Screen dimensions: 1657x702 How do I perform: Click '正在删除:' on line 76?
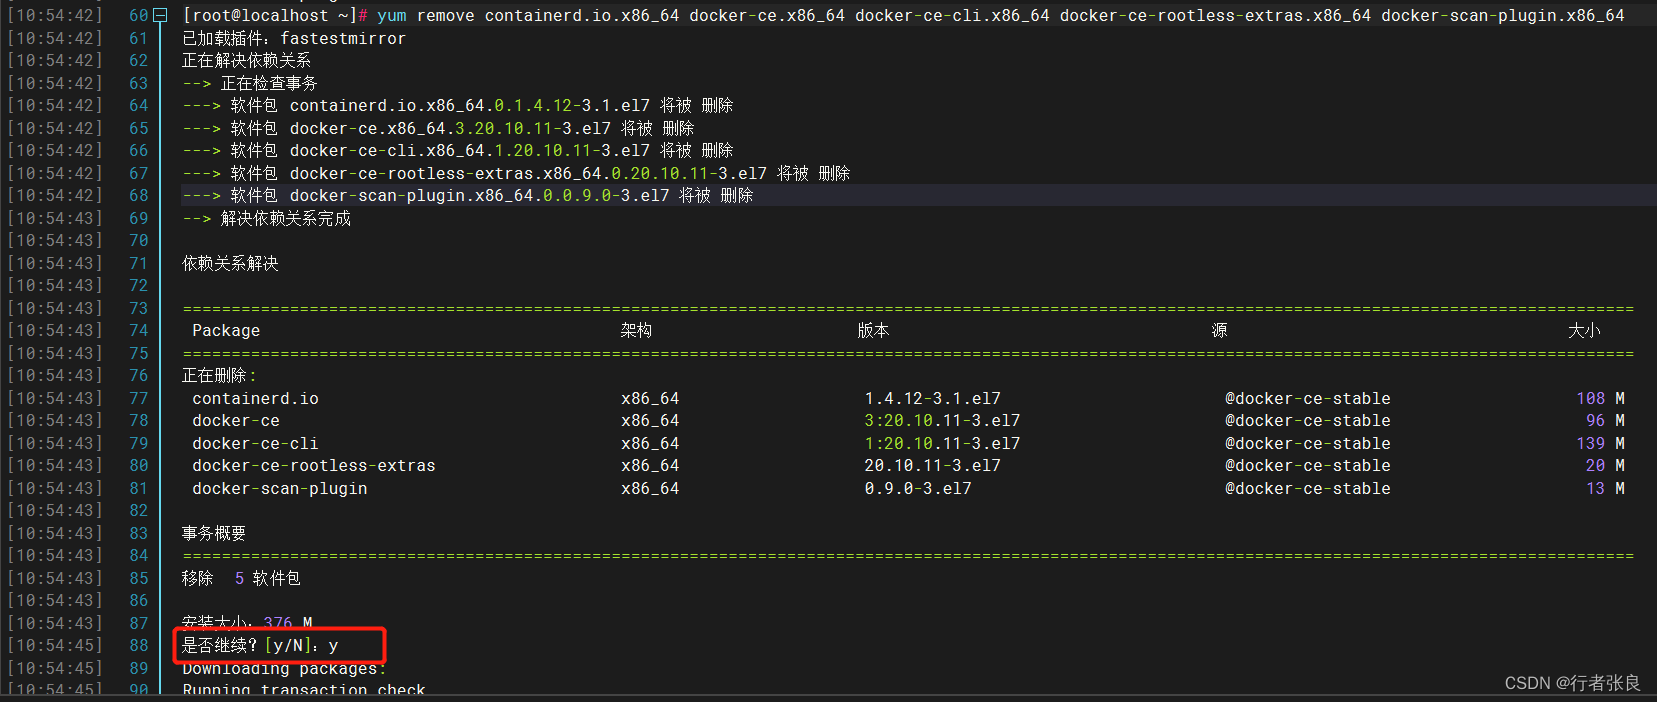point(219,376)
